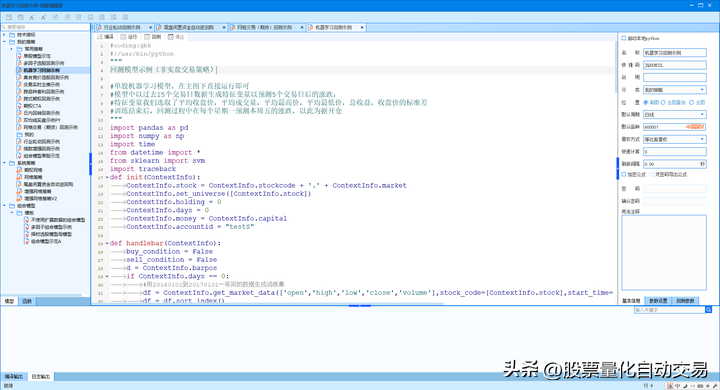Click the 名称 name input field
The image size is (720, 390).
(675, 53)
